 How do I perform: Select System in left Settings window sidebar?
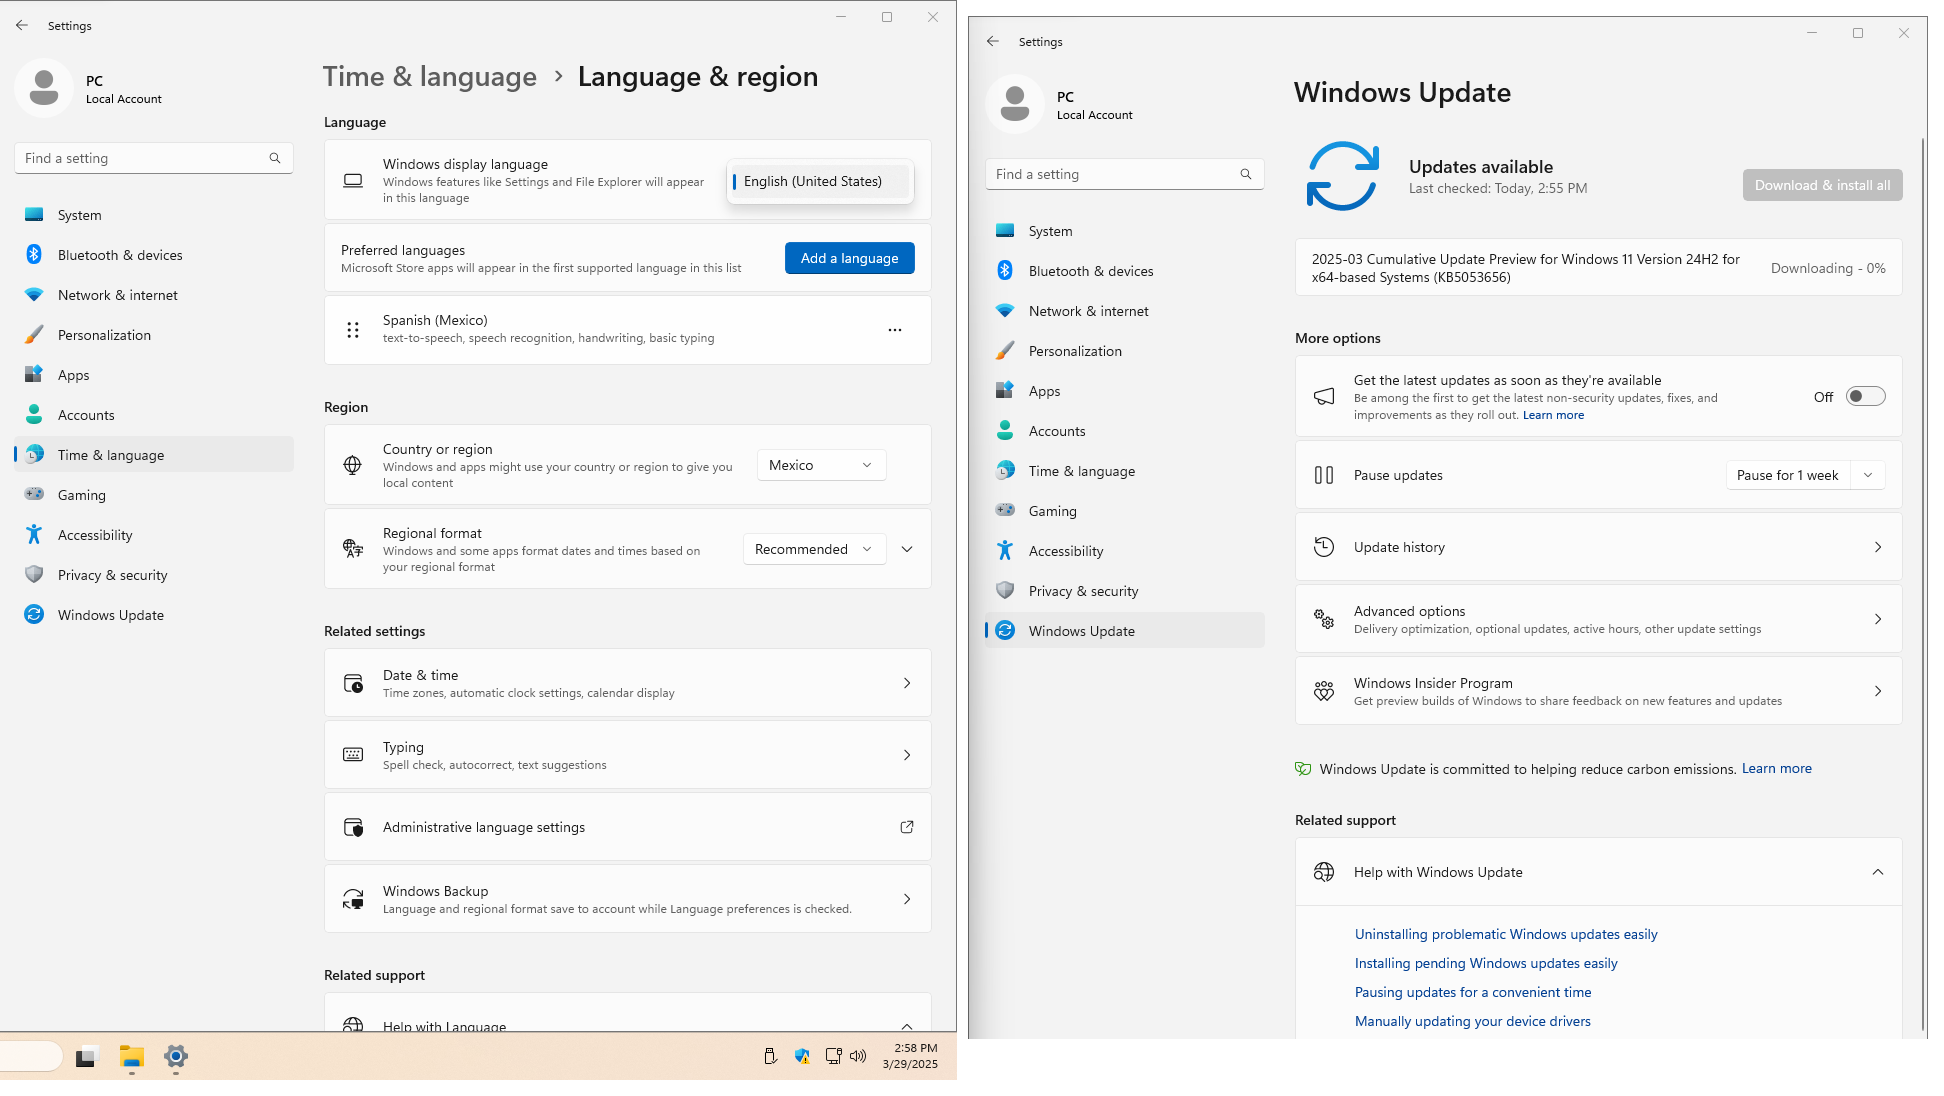pyautogui.click(x=154, y=215)
